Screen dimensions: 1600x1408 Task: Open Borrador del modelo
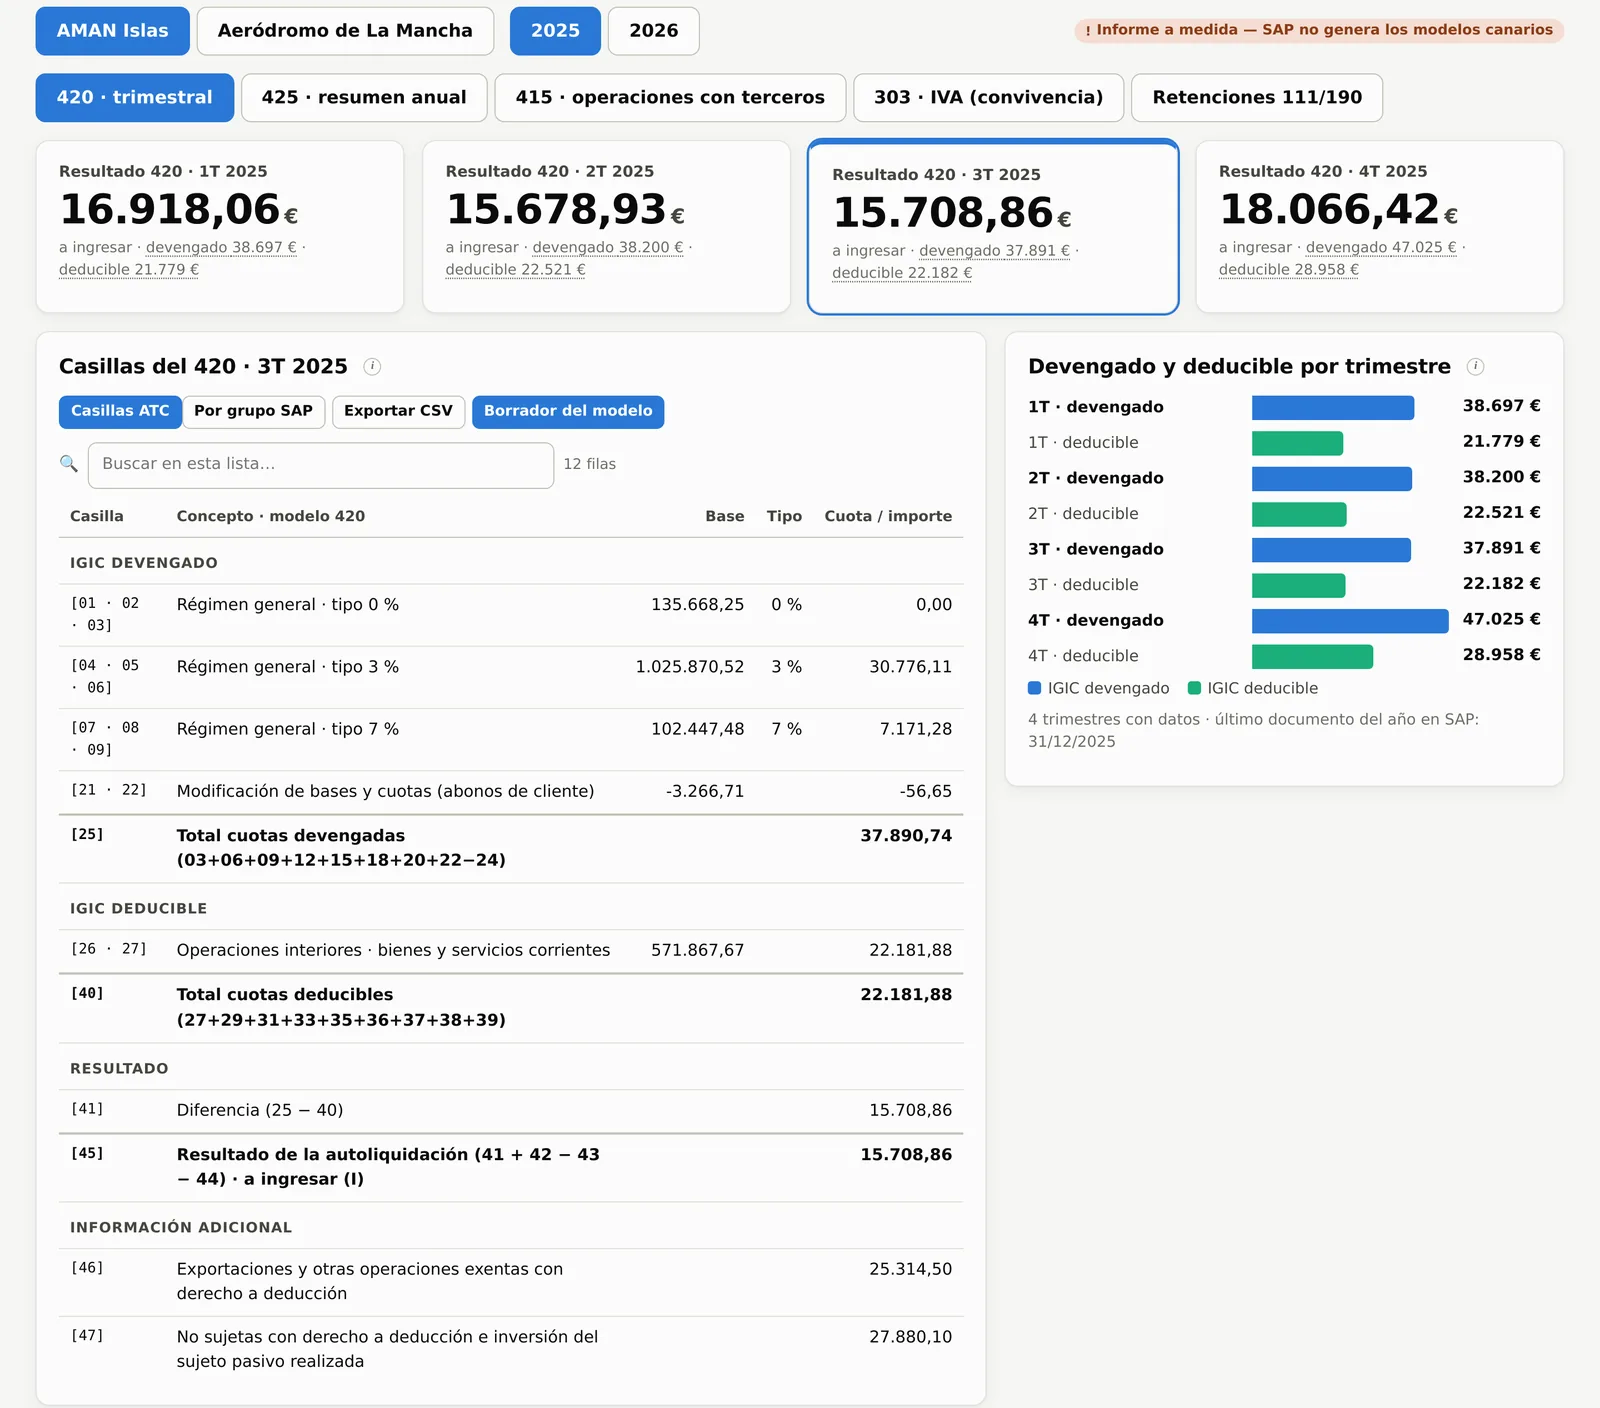[x=568, y=411]
